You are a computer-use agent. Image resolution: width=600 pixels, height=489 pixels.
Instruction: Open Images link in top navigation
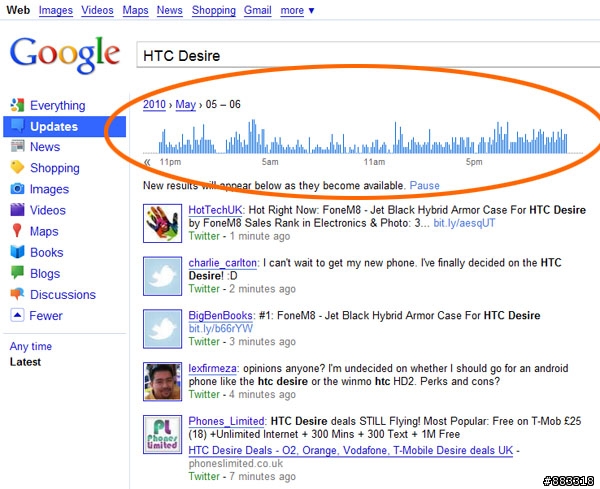56,10
